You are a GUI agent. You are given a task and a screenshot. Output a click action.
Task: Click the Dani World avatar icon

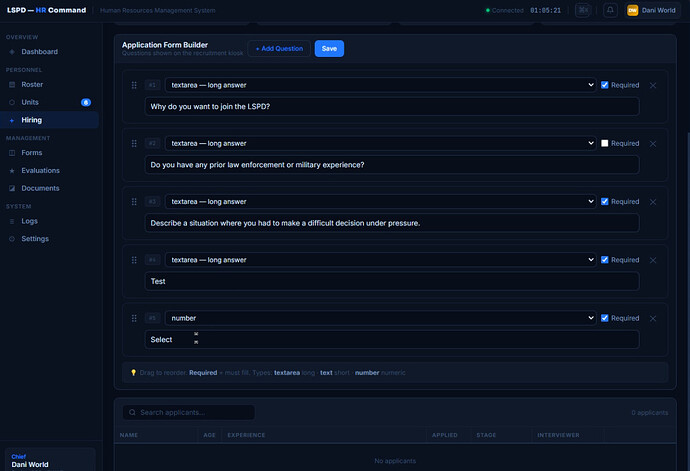tap(632, 10)
